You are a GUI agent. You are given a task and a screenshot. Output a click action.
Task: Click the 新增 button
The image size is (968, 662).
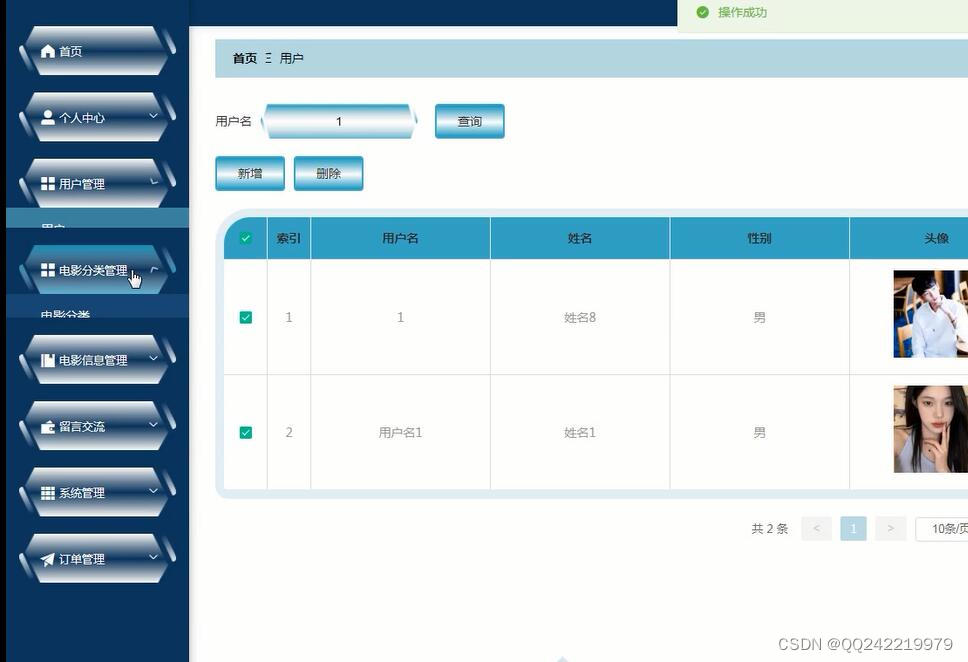click(x=249, y=172)
